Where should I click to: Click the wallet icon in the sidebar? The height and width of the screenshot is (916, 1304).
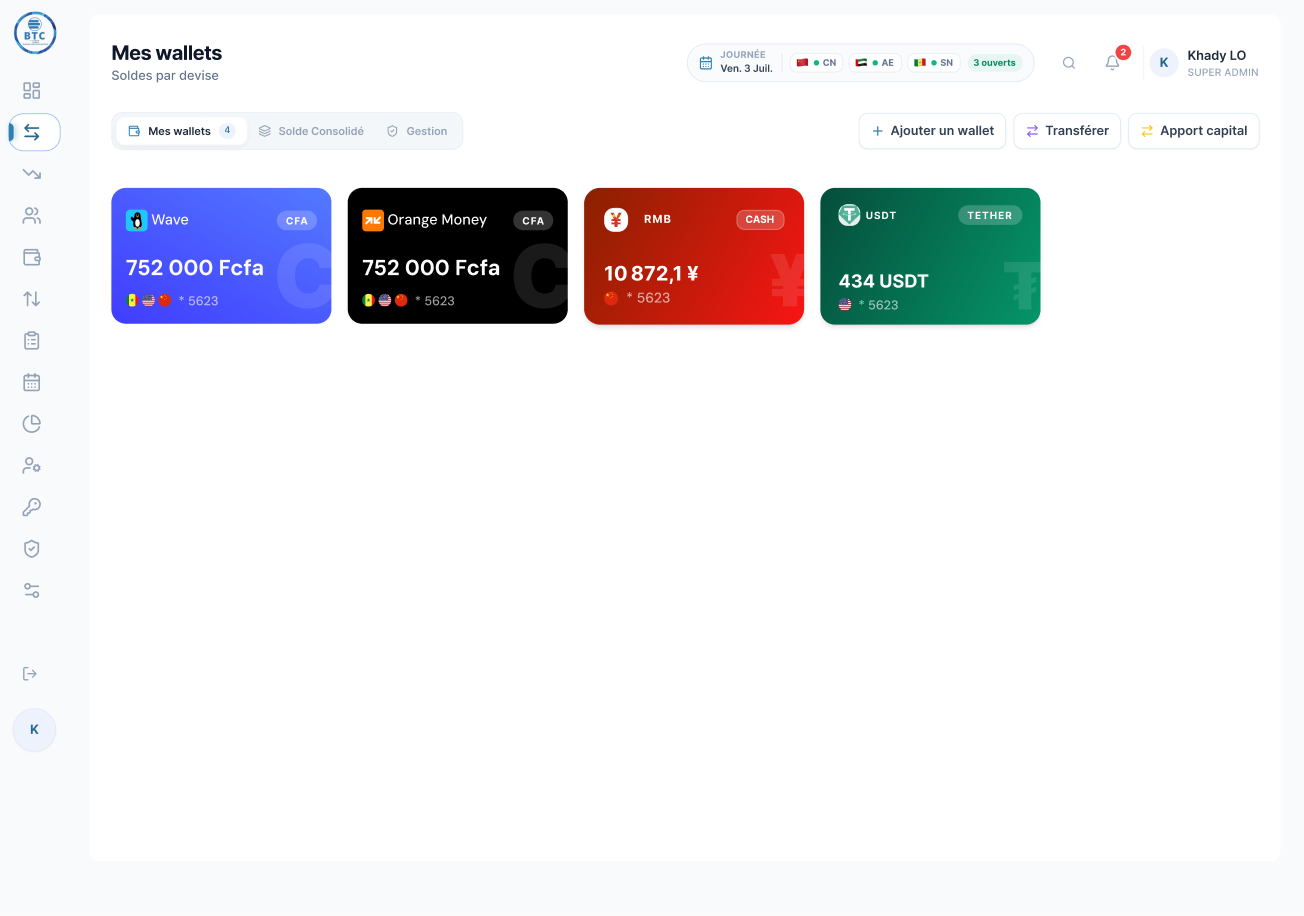pyautogui.click(x=32, y=257)
